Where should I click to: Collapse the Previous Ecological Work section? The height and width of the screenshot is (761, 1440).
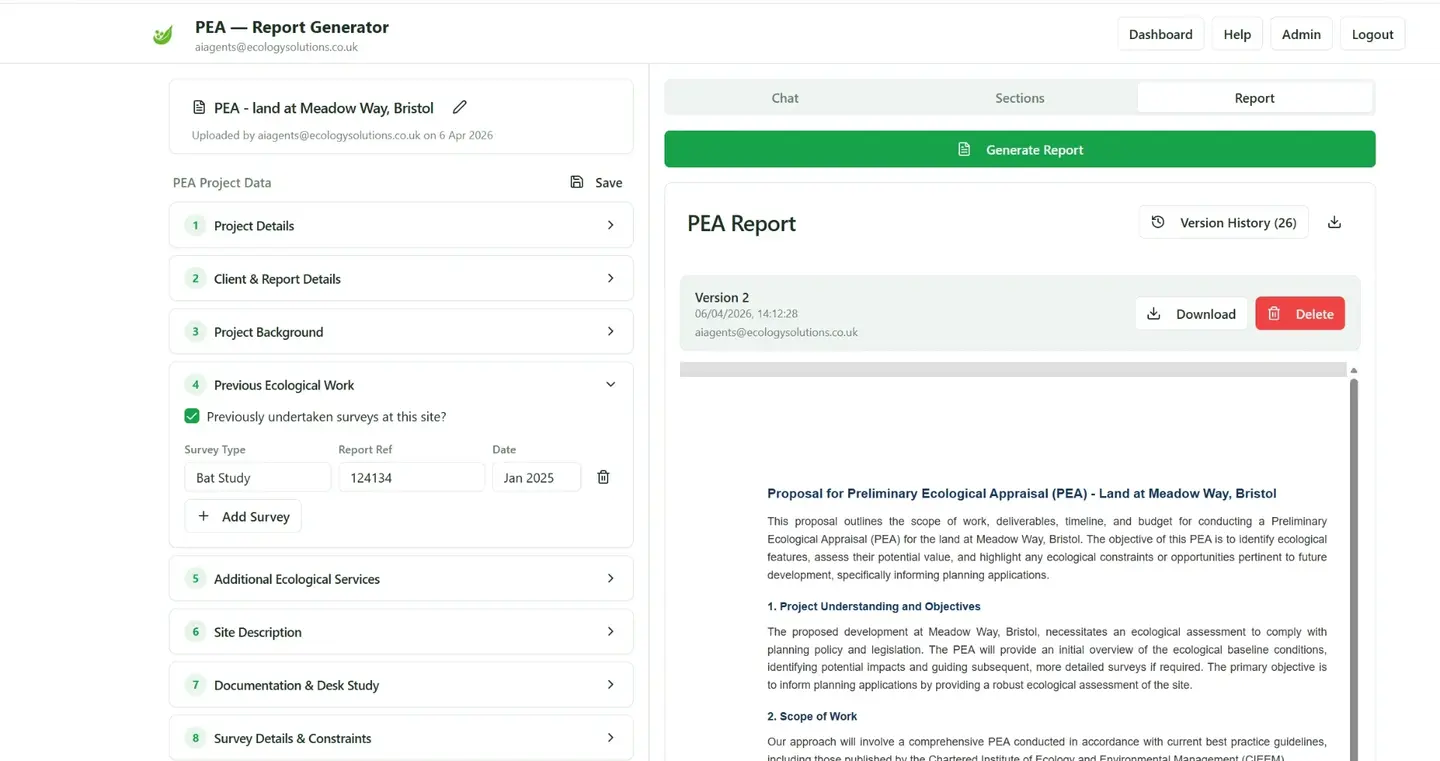(401, 384)
